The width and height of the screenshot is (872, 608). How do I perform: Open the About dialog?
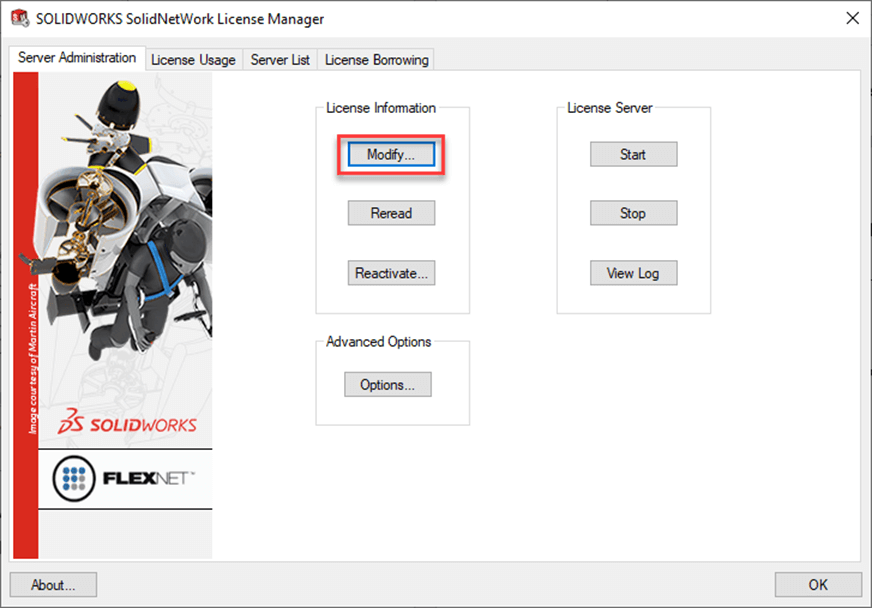tap(52, 584)
